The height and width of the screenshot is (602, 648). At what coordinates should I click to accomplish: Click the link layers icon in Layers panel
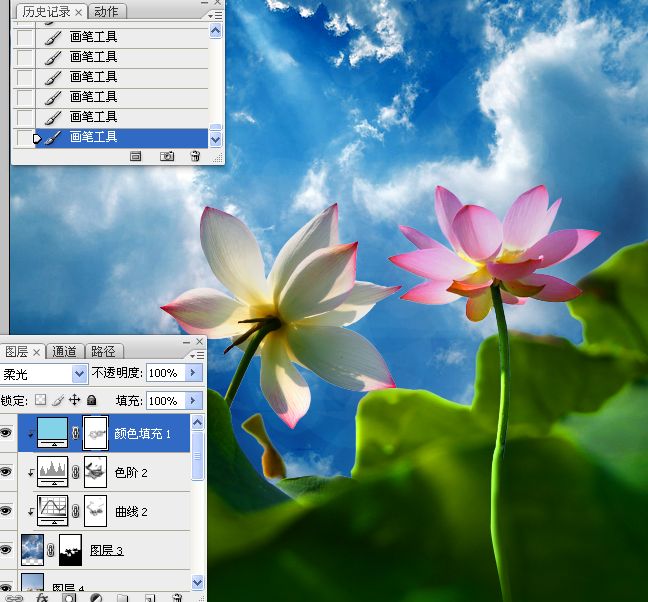(x=14, y=597)
